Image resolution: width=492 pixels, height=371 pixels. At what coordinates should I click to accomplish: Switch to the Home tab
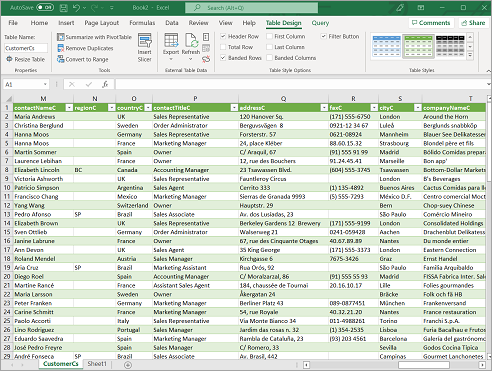click(39, 23)
